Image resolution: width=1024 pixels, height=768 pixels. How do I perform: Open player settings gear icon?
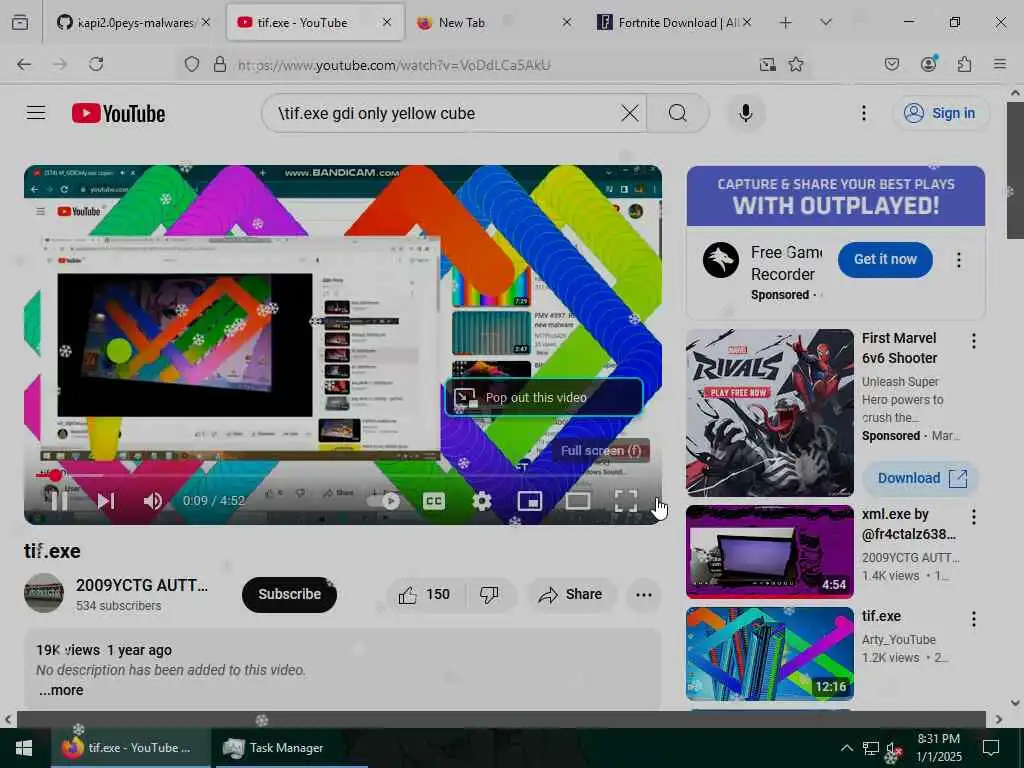coord(481,501)
